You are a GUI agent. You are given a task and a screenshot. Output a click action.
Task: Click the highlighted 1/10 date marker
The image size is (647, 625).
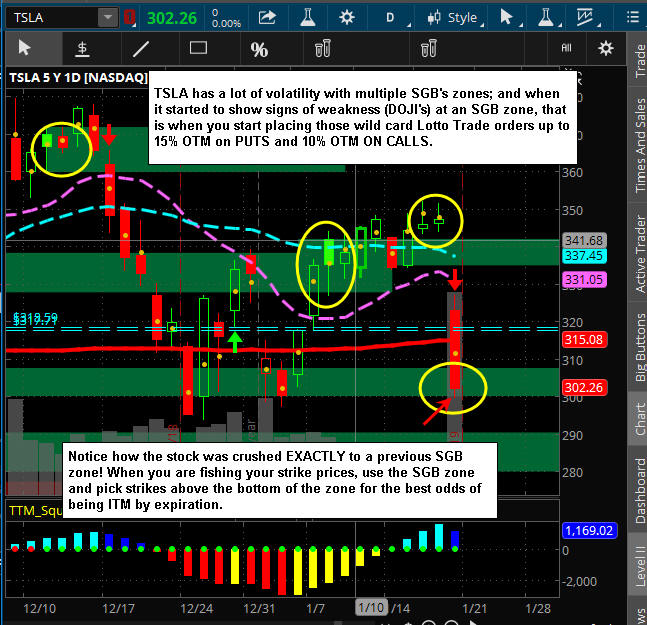[x=371, y=608]
